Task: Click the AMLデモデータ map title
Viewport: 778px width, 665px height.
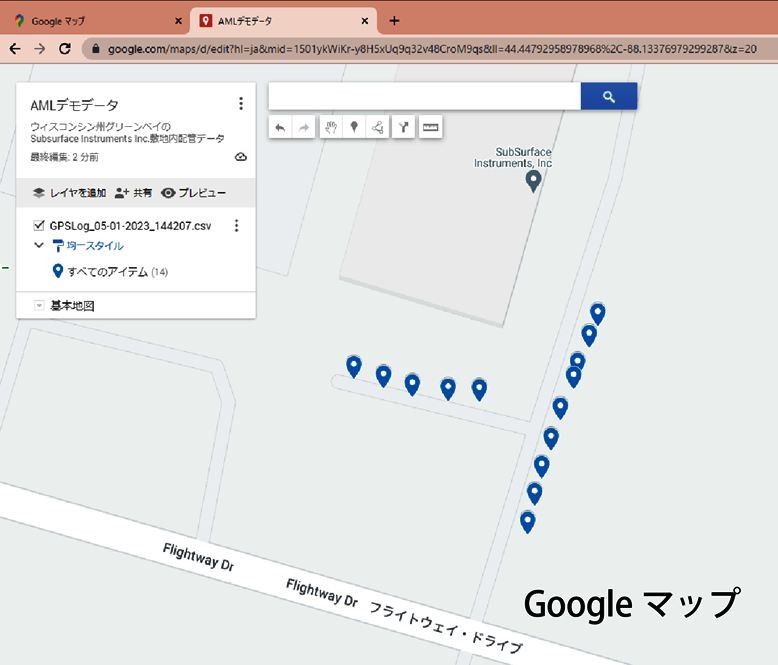Action: click(x=74, y=105)
